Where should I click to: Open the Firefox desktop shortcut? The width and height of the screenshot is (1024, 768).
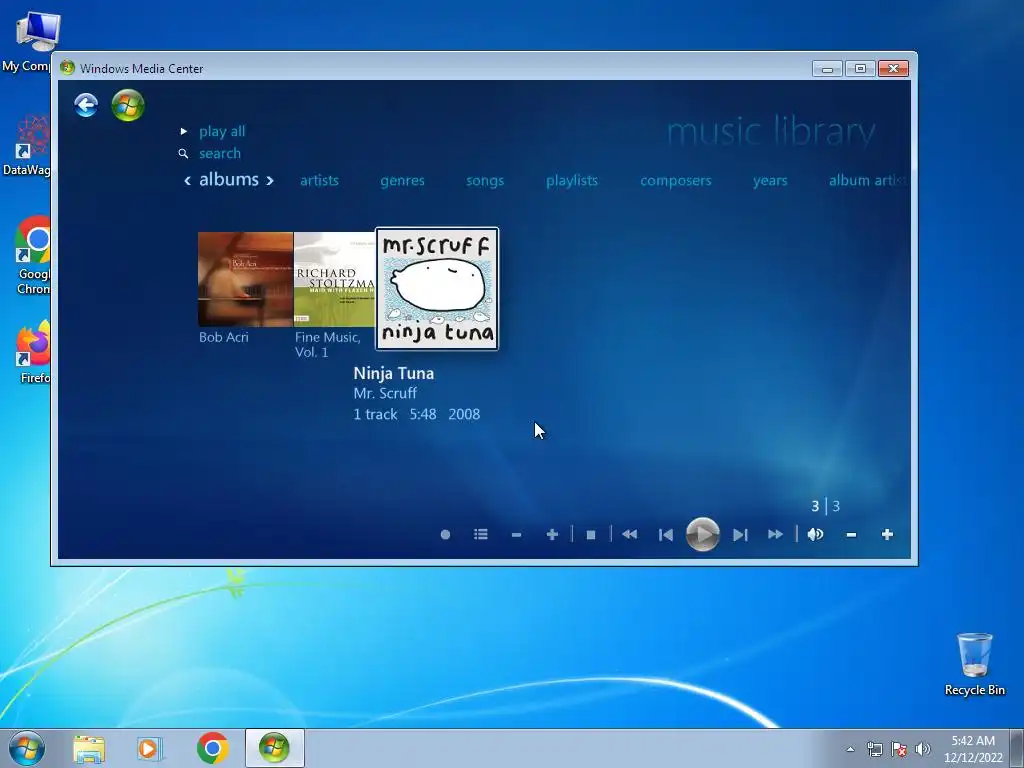point(33,352)
